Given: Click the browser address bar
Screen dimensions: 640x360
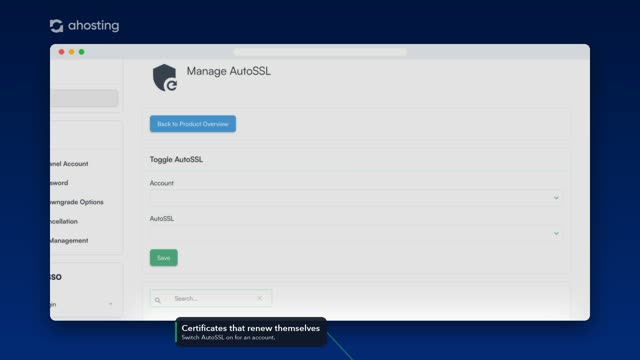Looking at the screenshot, I should [x=320, y=52].
